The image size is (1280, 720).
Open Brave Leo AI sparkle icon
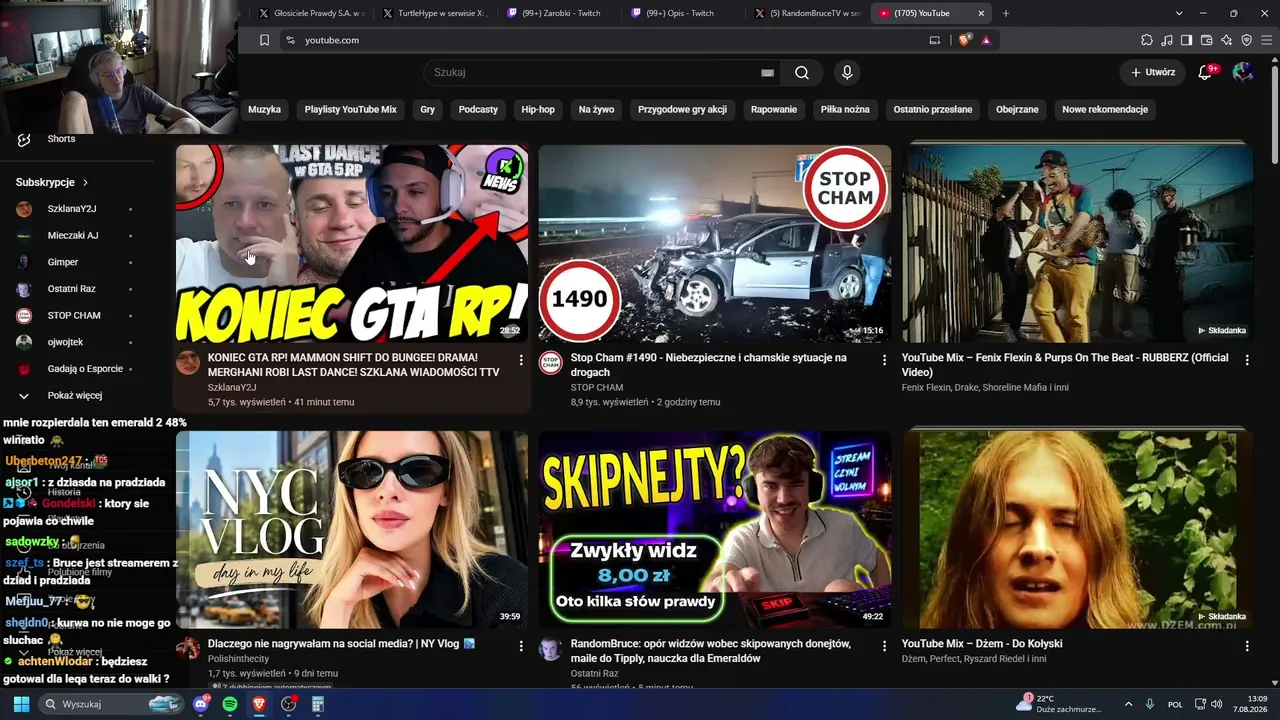1227,40
